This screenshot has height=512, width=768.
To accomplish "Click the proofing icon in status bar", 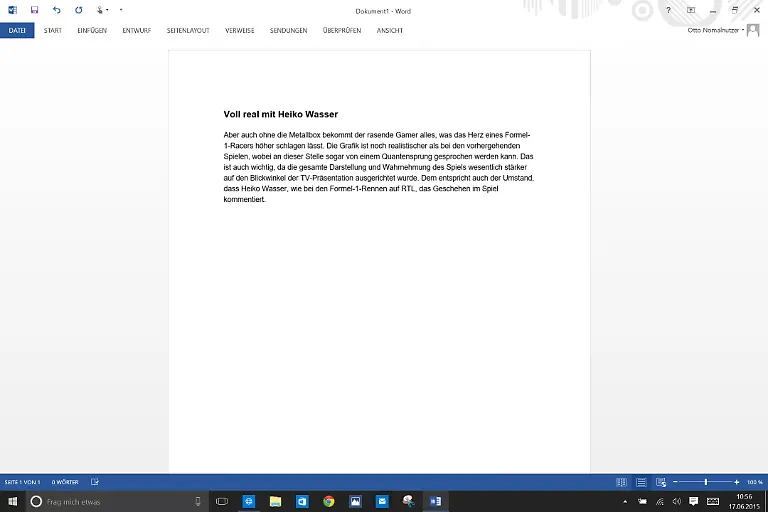I will [x=95, y=482].
